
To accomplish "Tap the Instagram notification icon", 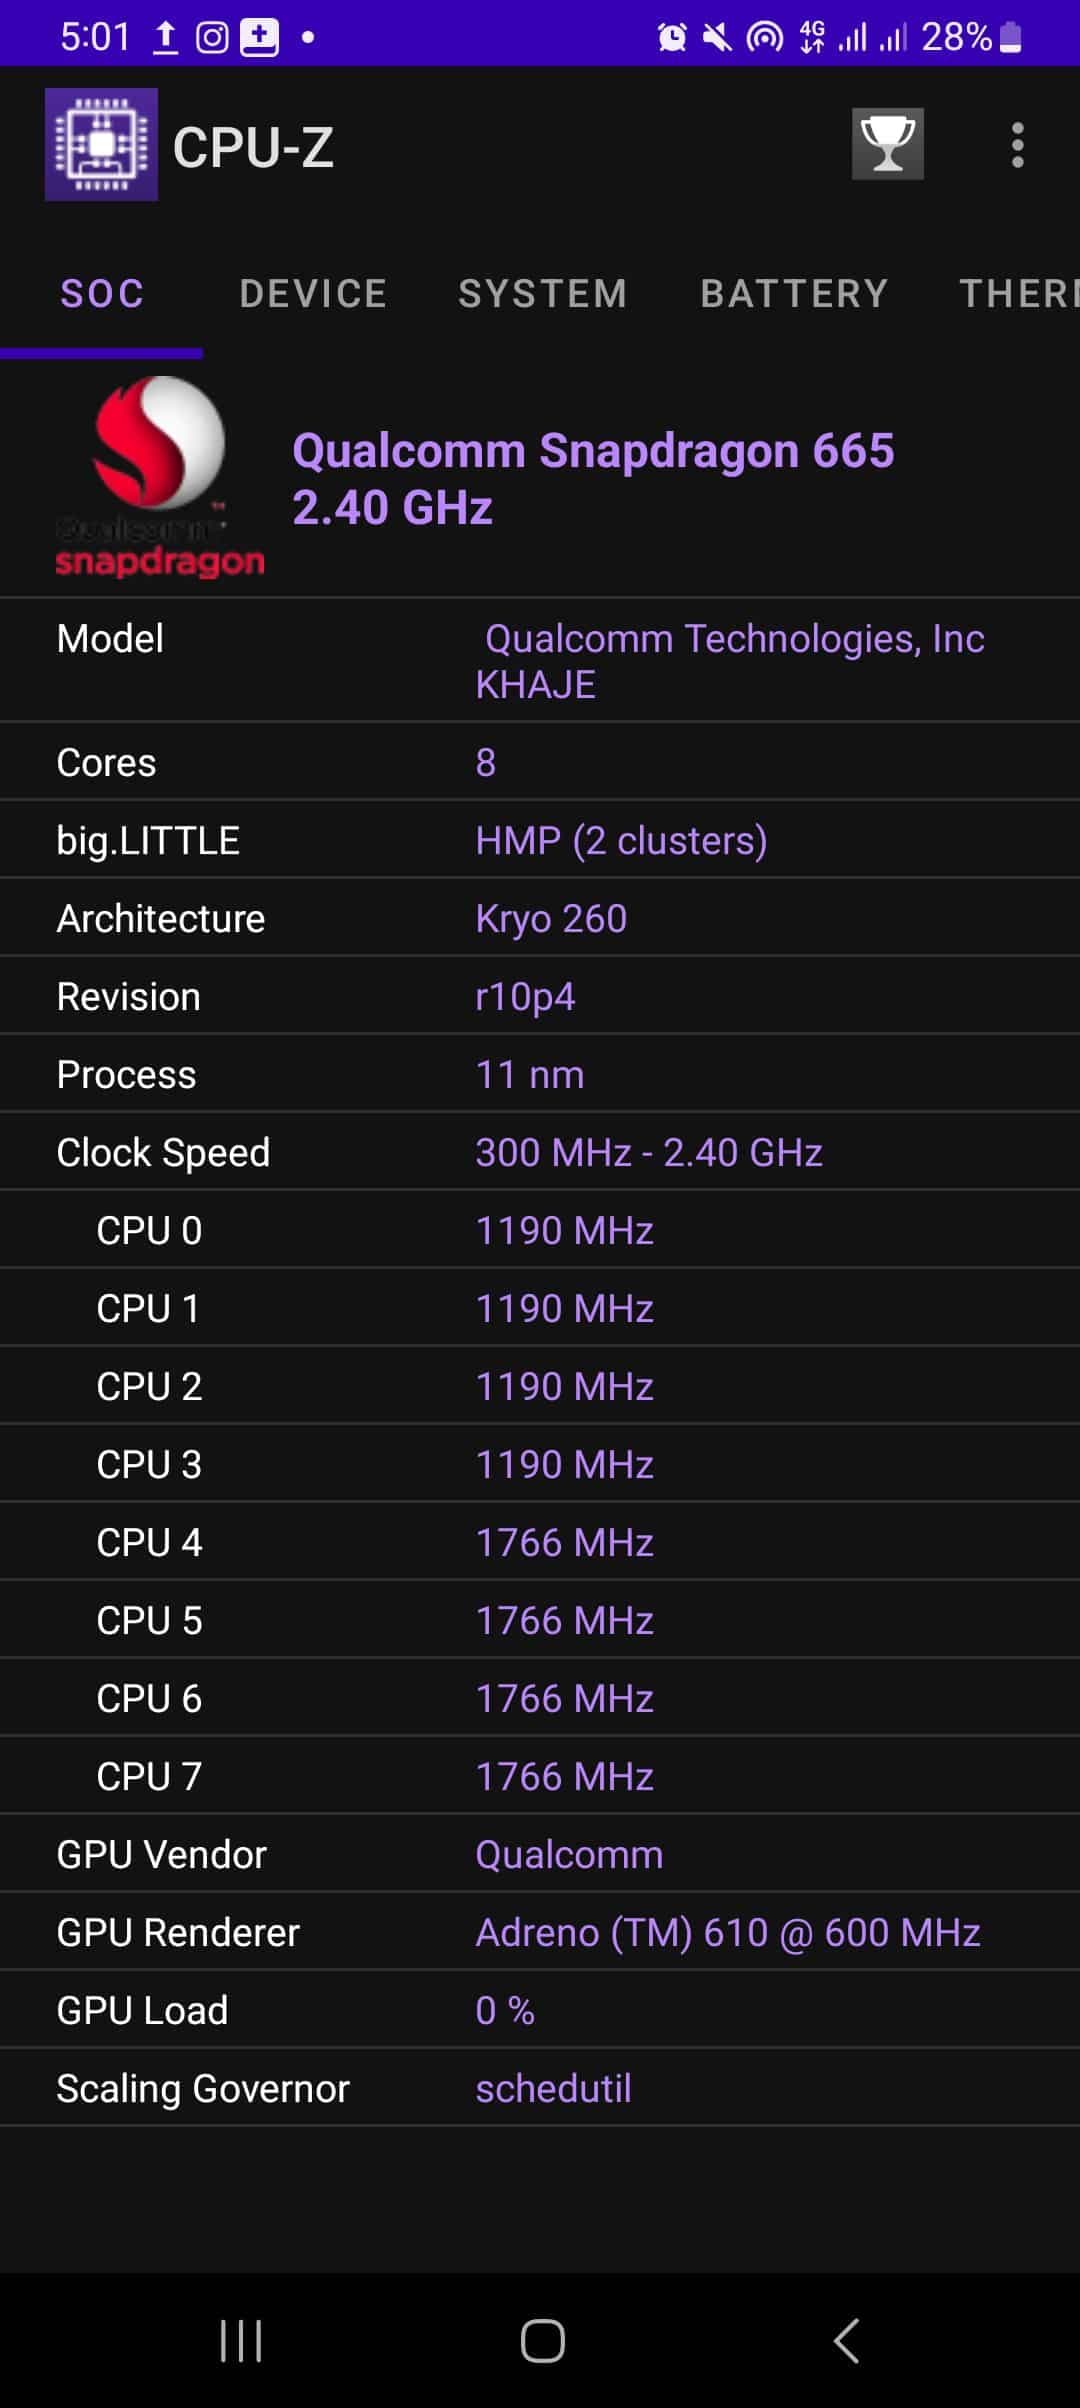I will (x=212, y=38).
